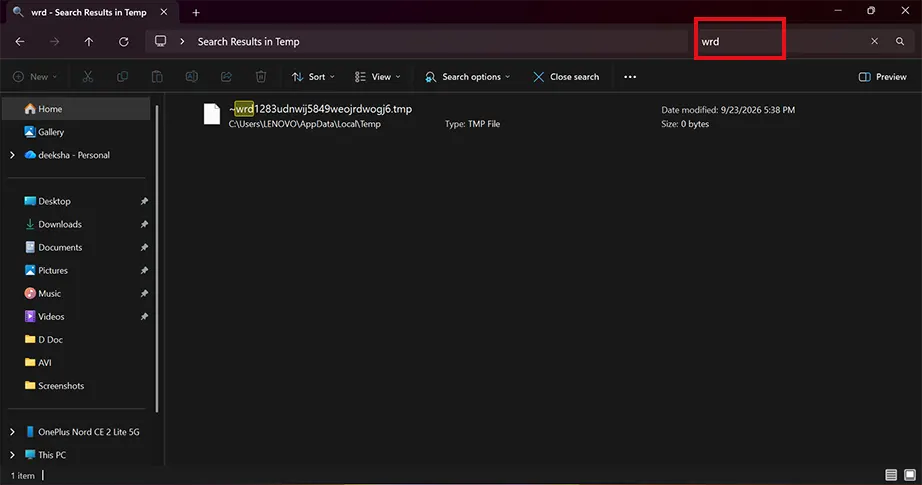Click the Rename icon
Viewport: 922px width, 485px height.
(x=192, y=77)
